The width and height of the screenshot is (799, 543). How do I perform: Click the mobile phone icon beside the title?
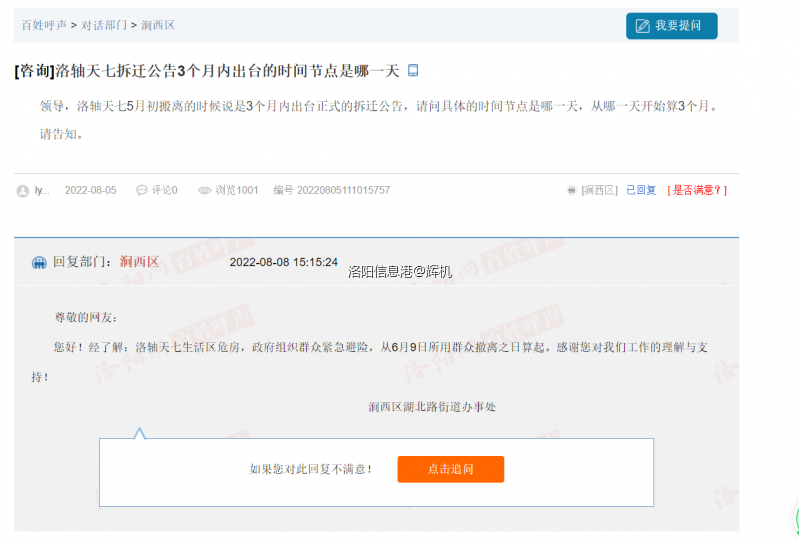(413, 71)
